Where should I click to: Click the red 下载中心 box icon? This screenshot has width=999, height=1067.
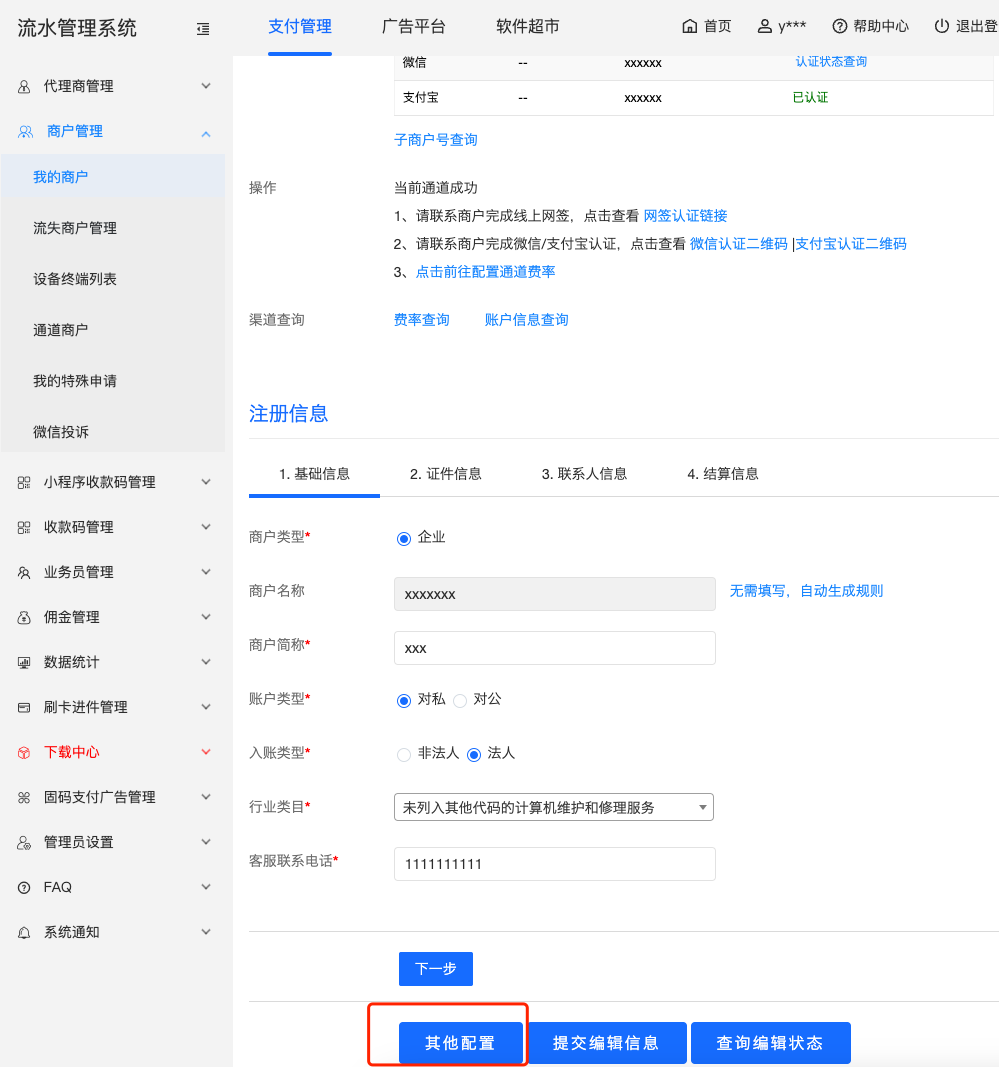(24, 753)
